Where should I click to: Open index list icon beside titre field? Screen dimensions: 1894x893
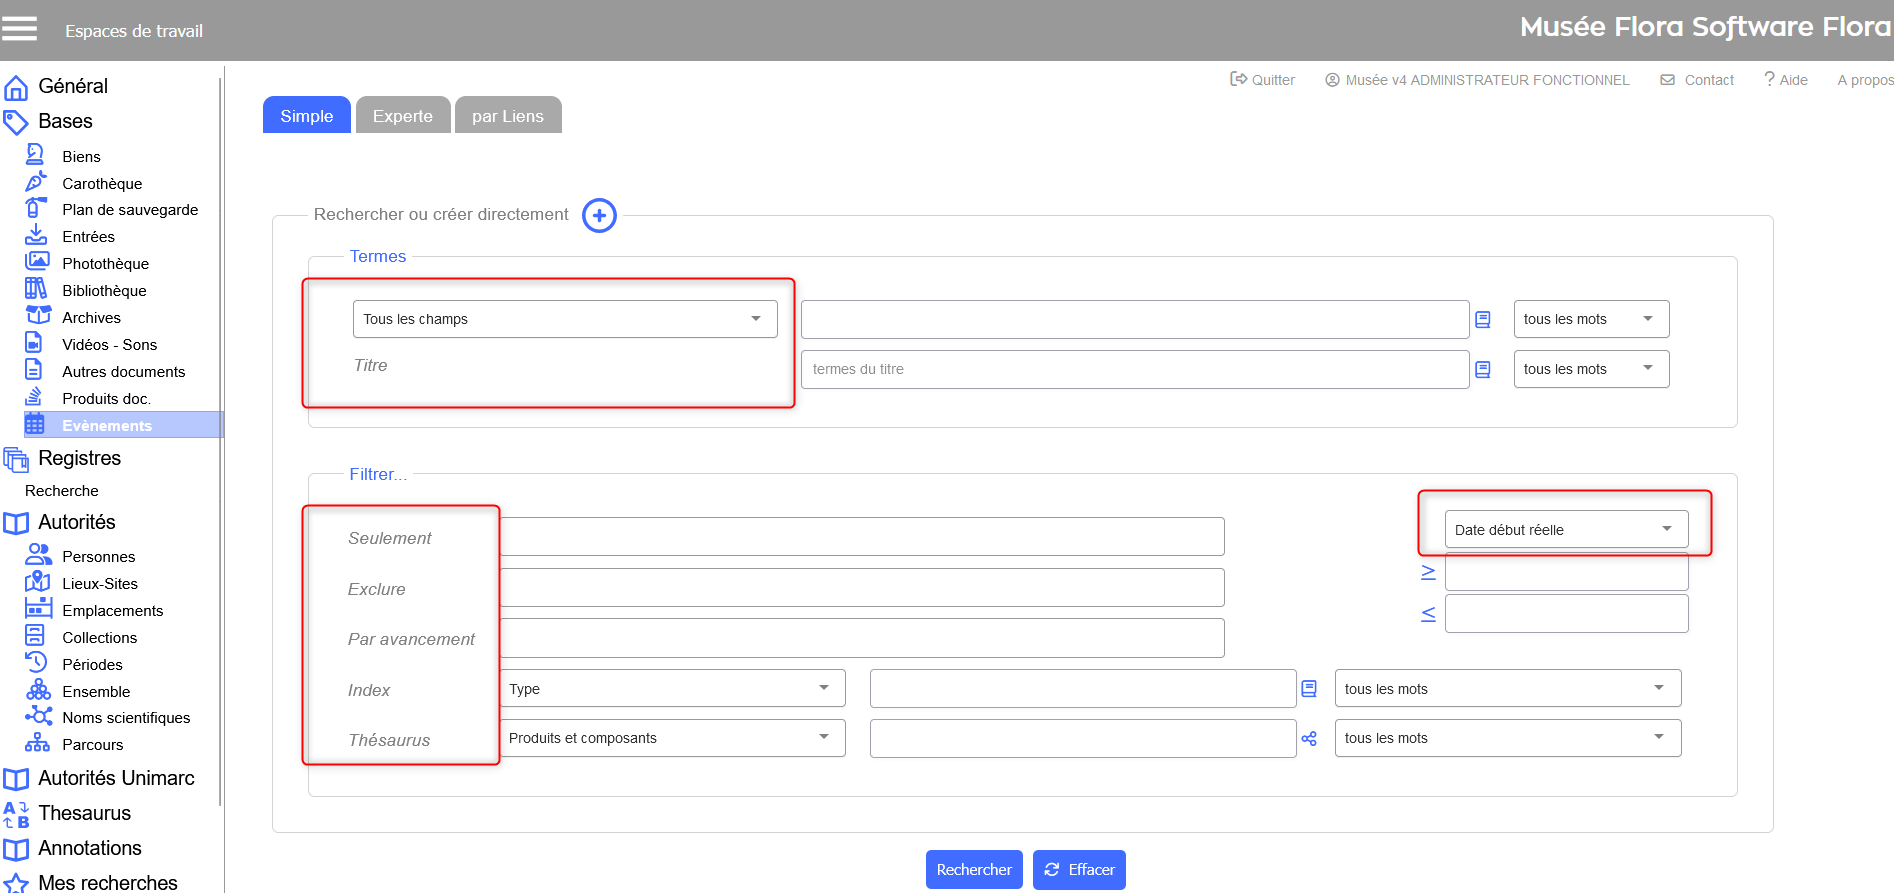coord(1483,370)
